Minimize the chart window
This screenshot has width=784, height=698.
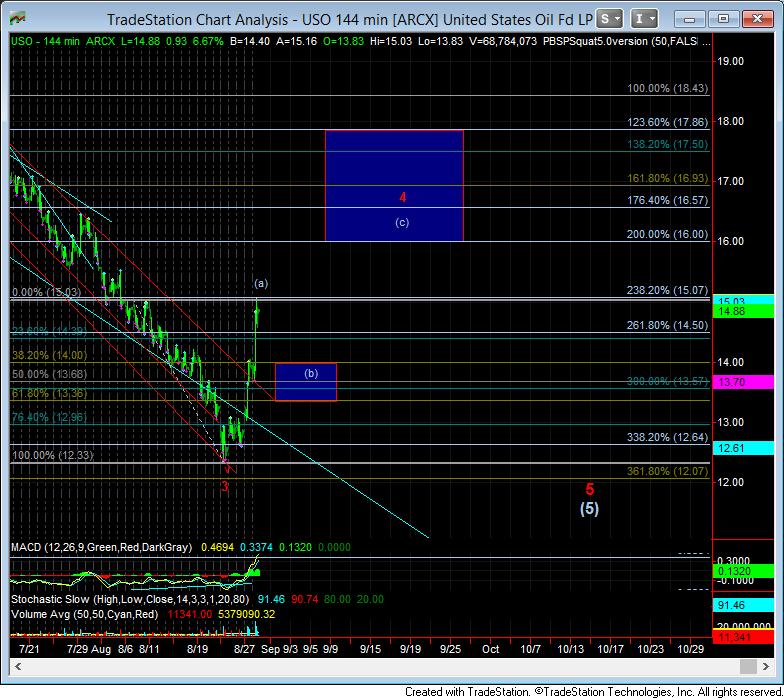[690, 19]
